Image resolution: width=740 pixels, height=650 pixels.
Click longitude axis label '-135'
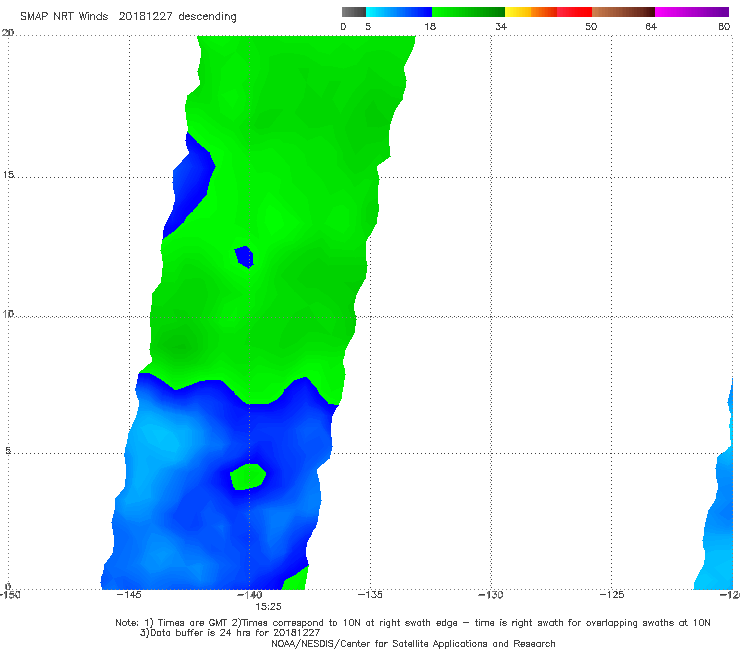pyautogui.click(x=370, y=595)
